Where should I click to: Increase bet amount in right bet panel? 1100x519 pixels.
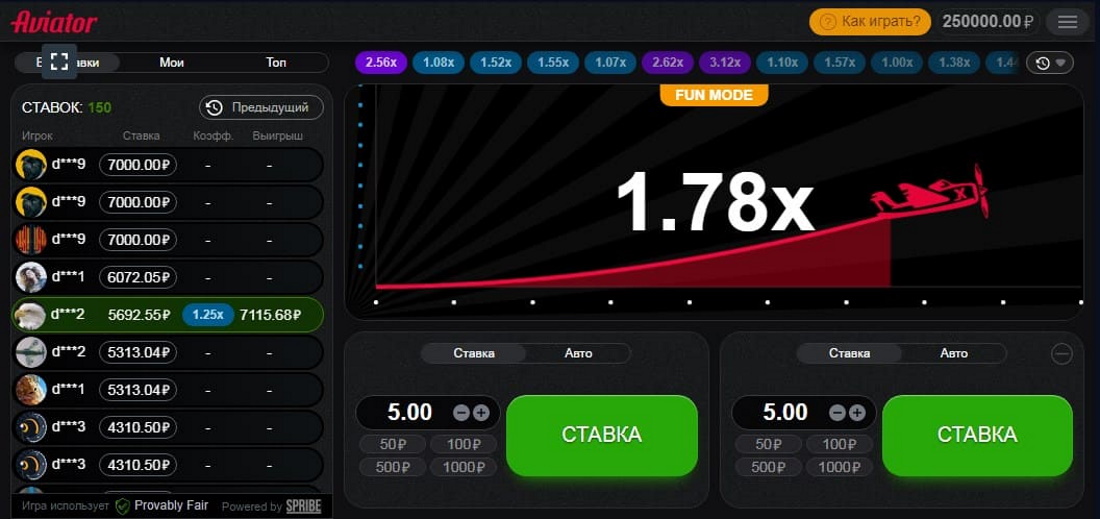click(857, 413)
